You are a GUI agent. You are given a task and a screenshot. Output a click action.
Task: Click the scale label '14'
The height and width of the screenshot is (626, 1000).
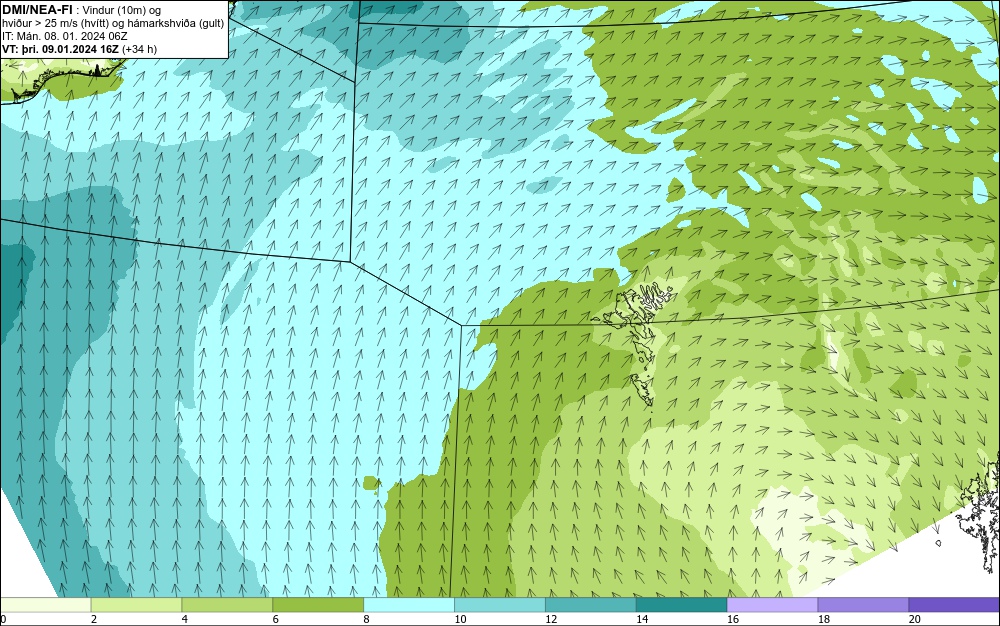click(x=642, y=619)
